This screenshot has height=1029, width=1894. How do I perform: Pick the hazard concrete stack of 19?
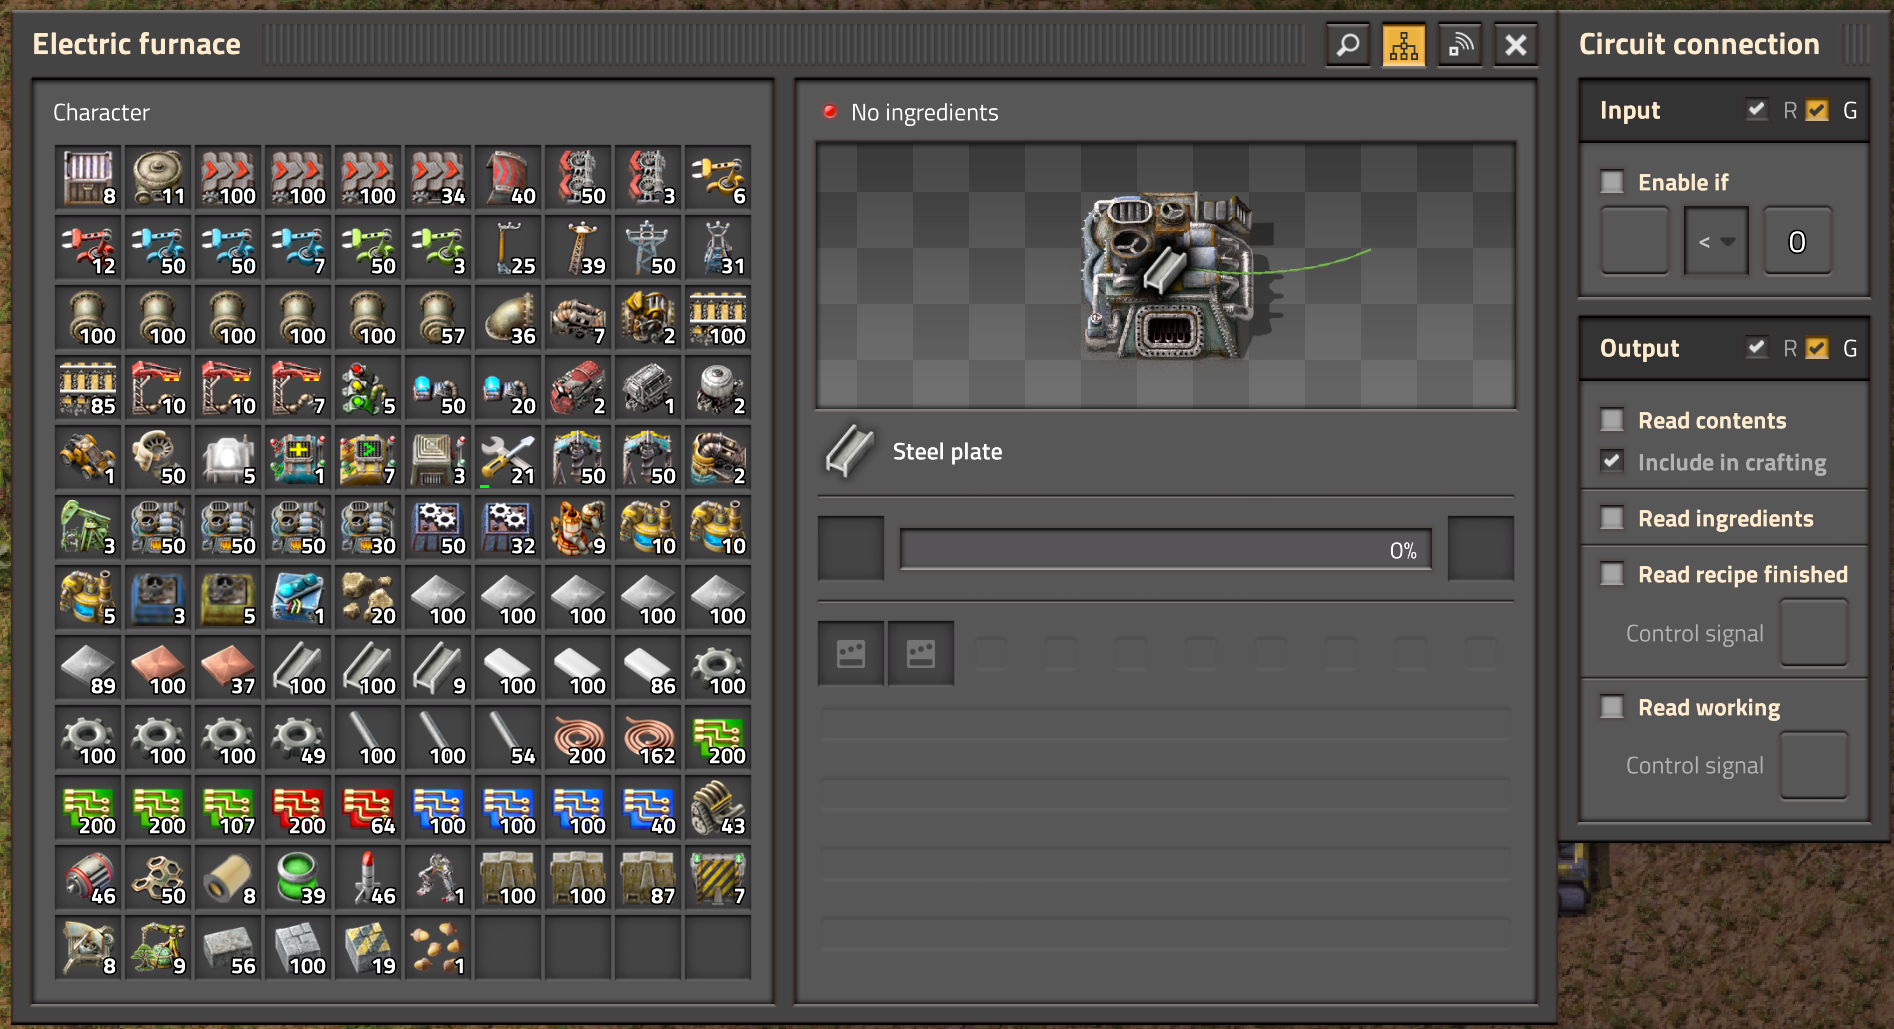pyautogui.click(x=368, y=948)
